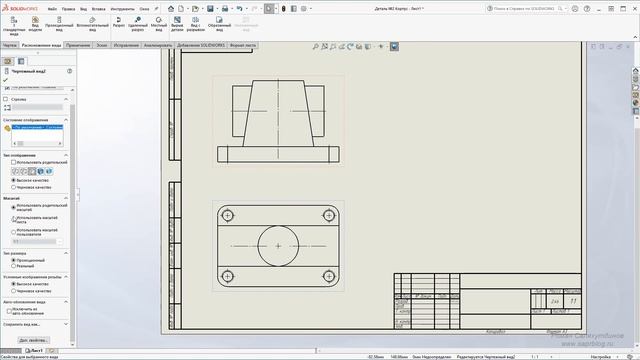Toggle Исключить из авто-обновления checkbox
Screen dimensions: 640x360
click(9, 311)
